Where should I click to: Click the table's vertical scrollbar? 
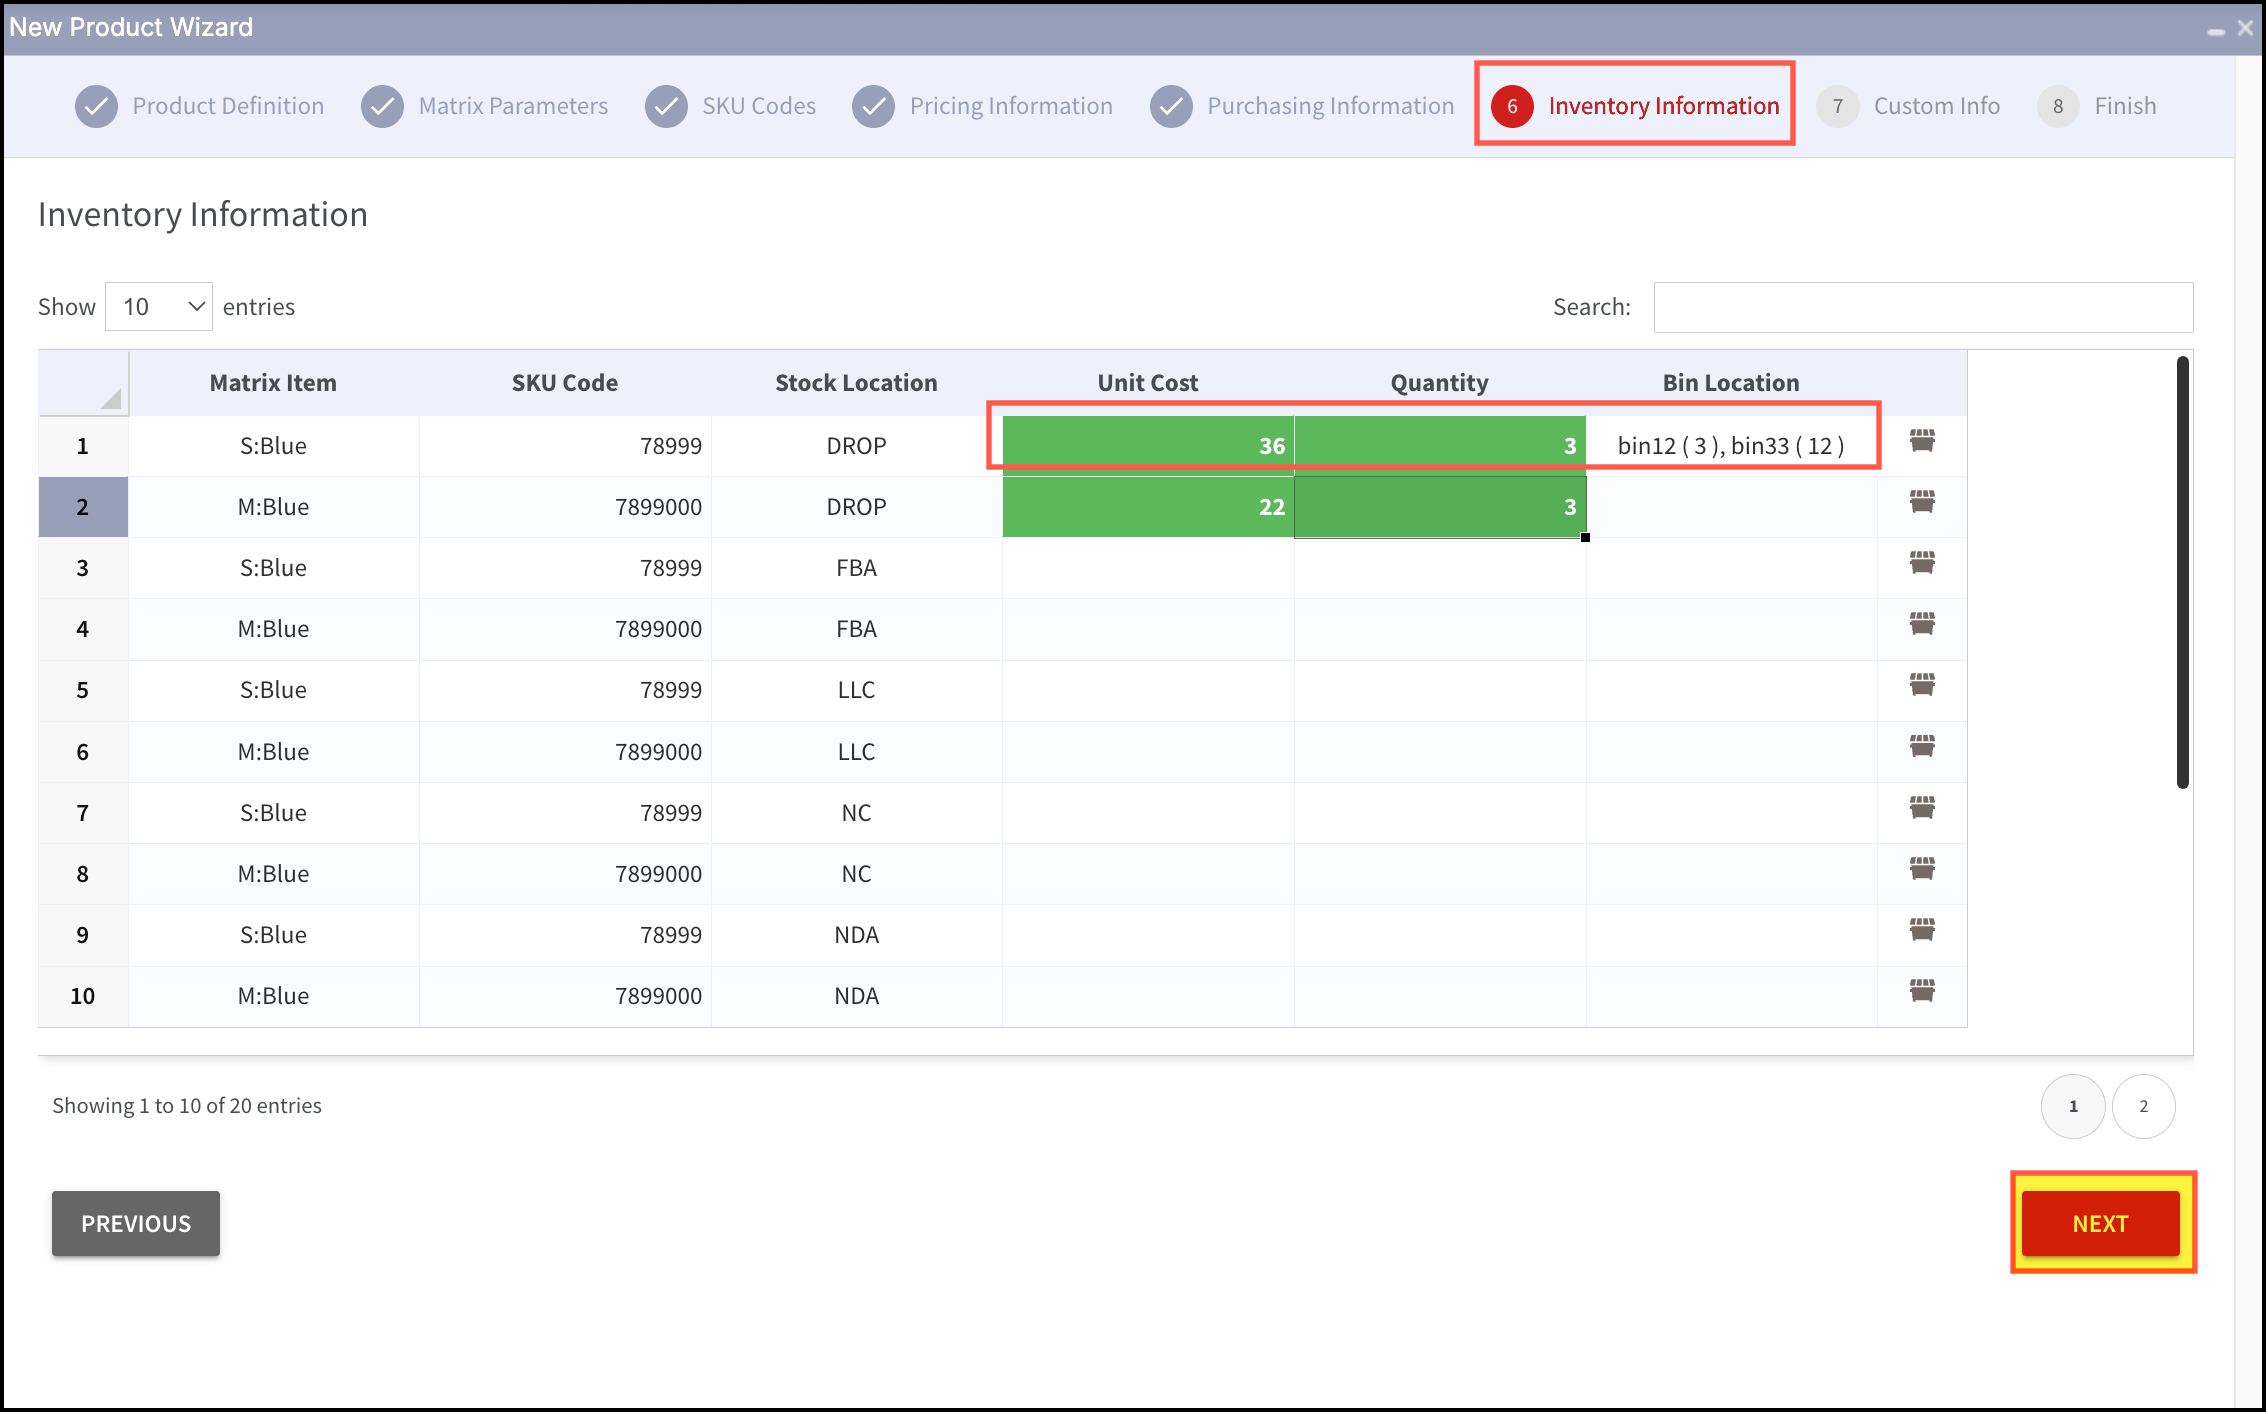pyautogui.click(x=2183, y=572)
